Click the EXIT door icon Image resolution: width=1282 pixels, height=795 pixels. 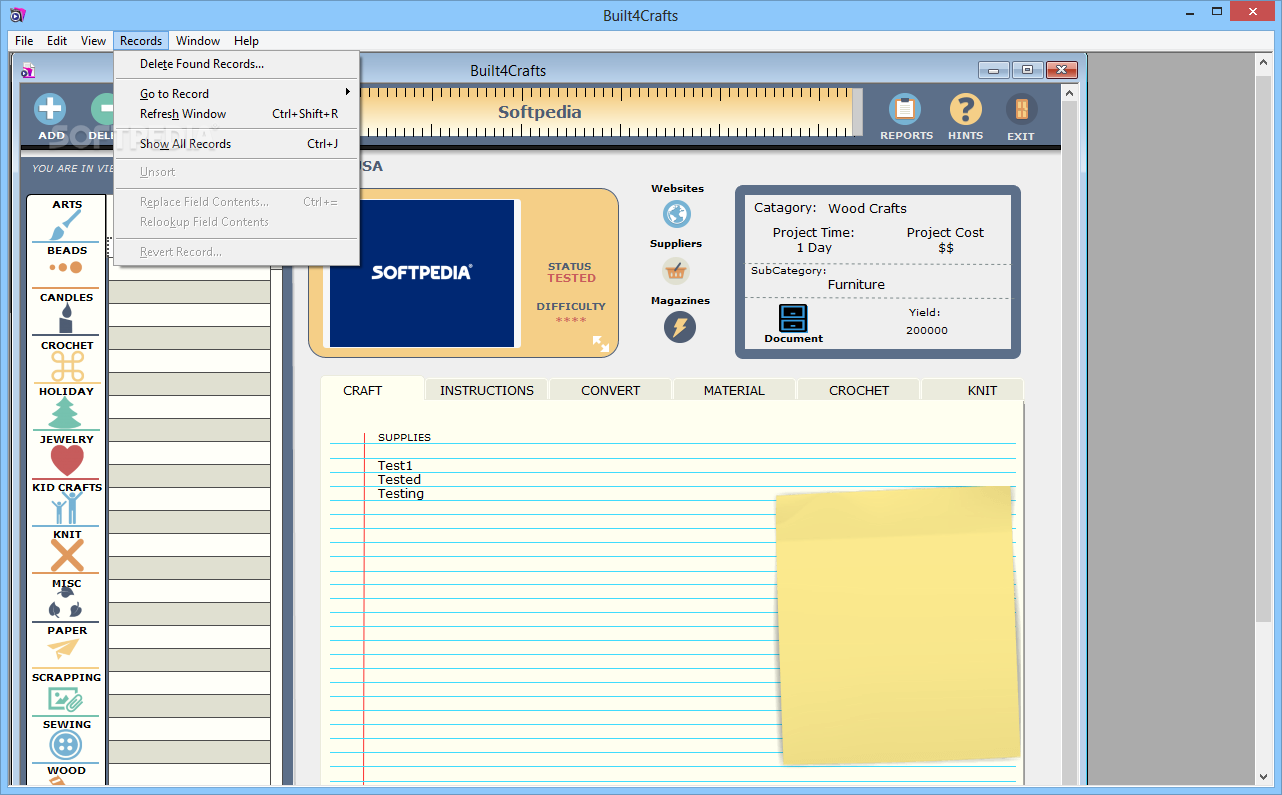[x=1021, y=109]
